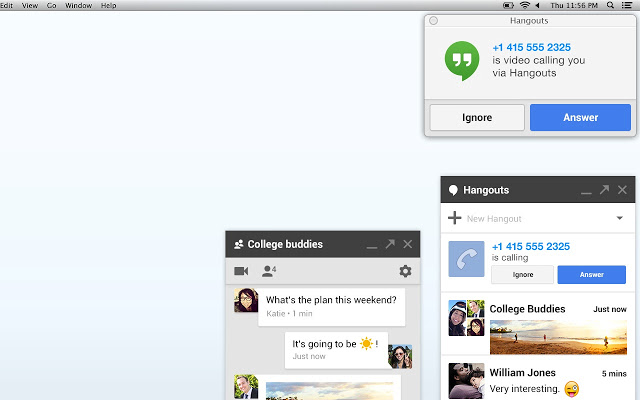This screenshot has height=400, width=640.
Task: Pop out the College buddies chat window
Action: tap(390, 244)
